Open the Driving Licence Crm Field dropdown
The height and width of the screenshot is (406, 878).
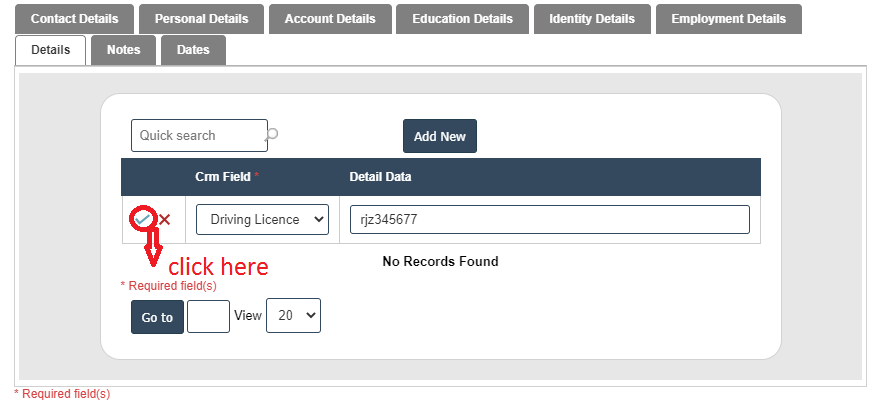(x=262, y=220)
